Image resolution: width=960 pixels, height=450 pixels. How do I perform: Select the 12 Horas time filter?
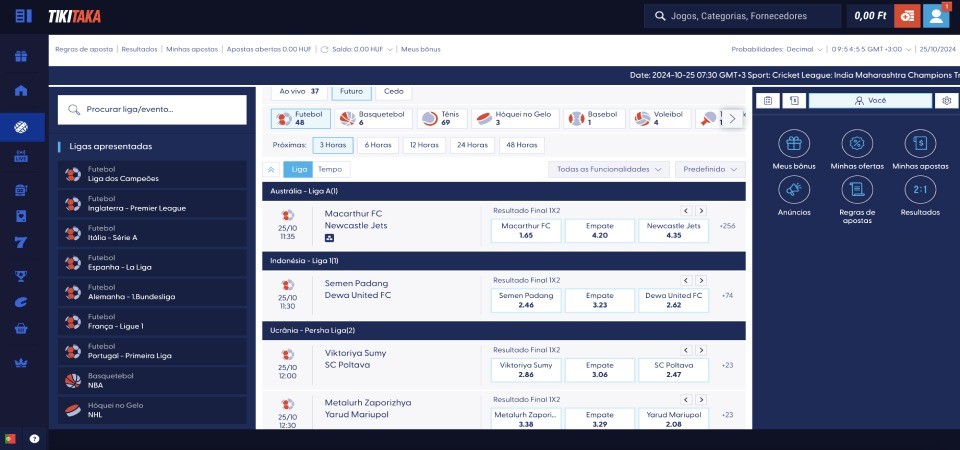(424, 145)
